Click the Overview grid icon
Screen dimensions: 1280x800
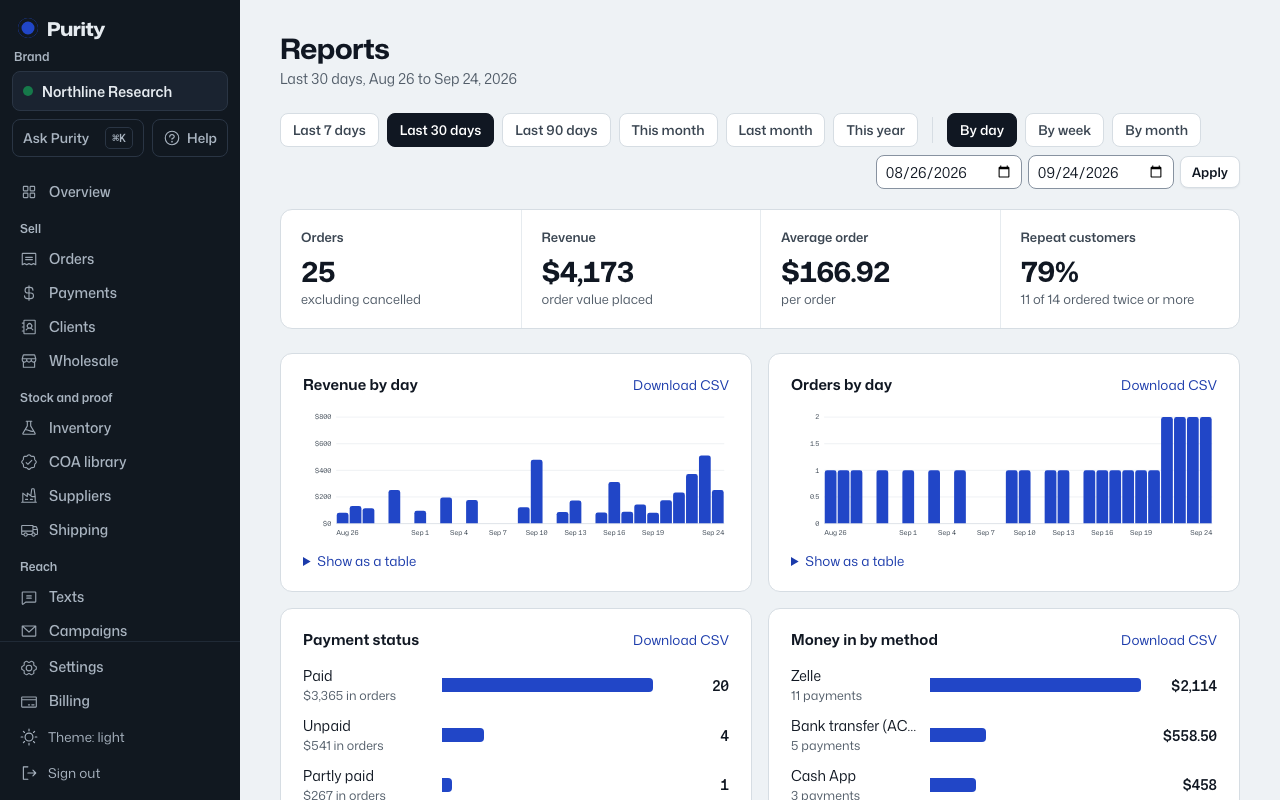pyautogui.click(x=29, y=192)
